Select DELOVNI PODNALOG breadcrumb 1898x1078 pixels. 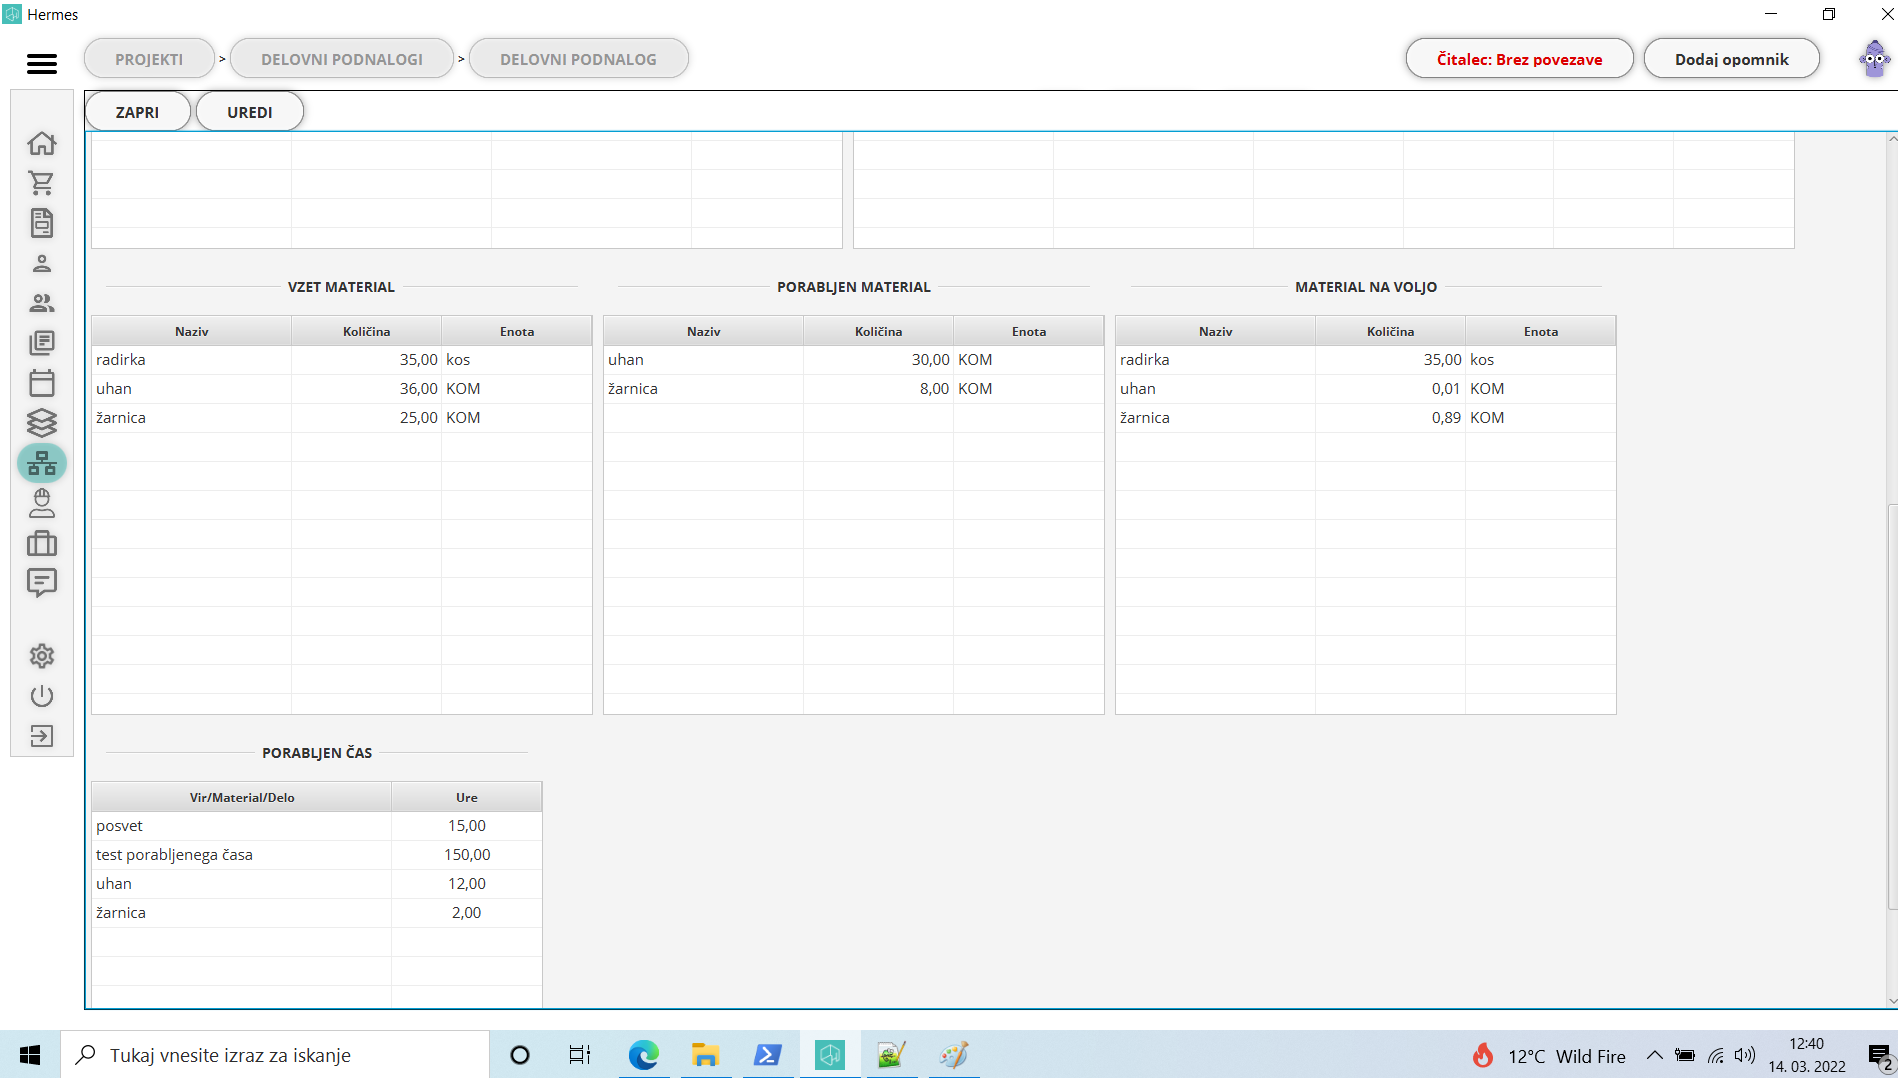pyautogui.click(x=578, y=59)
